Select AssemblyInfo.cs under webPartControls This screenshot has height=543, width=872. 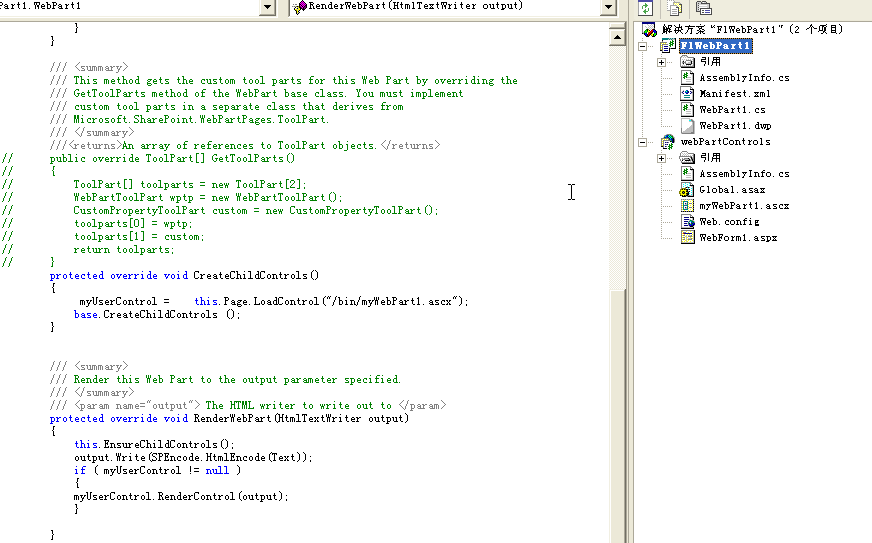(744, 174)
